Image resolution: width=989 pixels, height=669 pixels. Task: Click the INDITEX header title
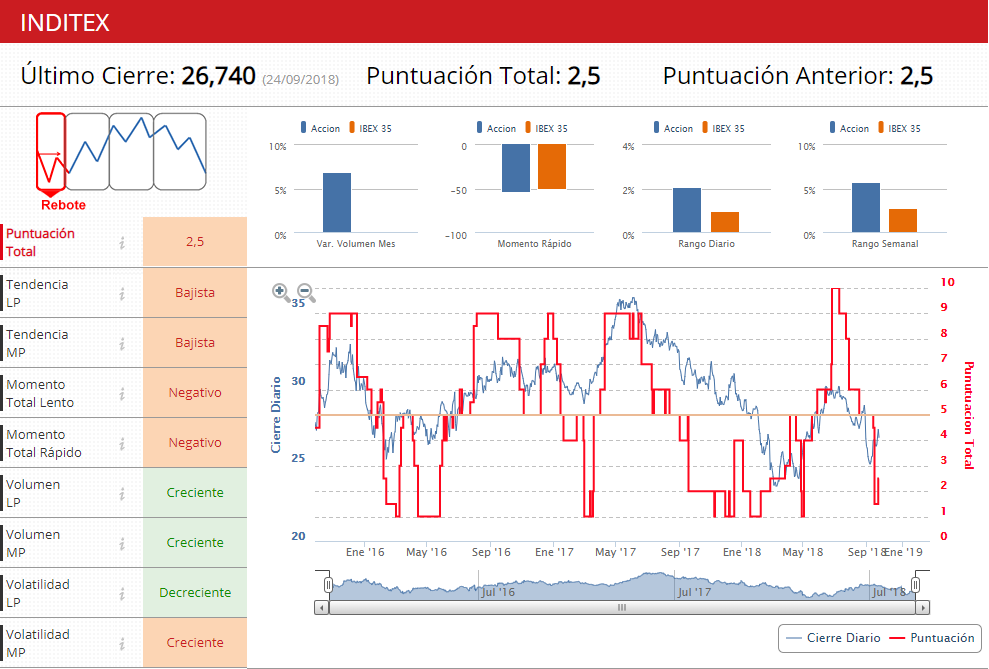coord(65,23)
